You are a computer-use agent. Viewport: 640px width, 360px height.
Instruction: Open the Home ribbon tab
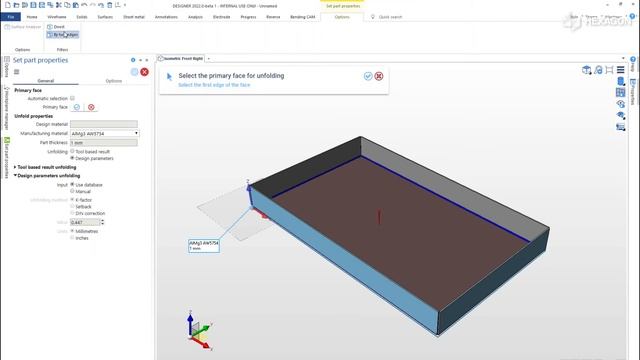tap(32, 17)
